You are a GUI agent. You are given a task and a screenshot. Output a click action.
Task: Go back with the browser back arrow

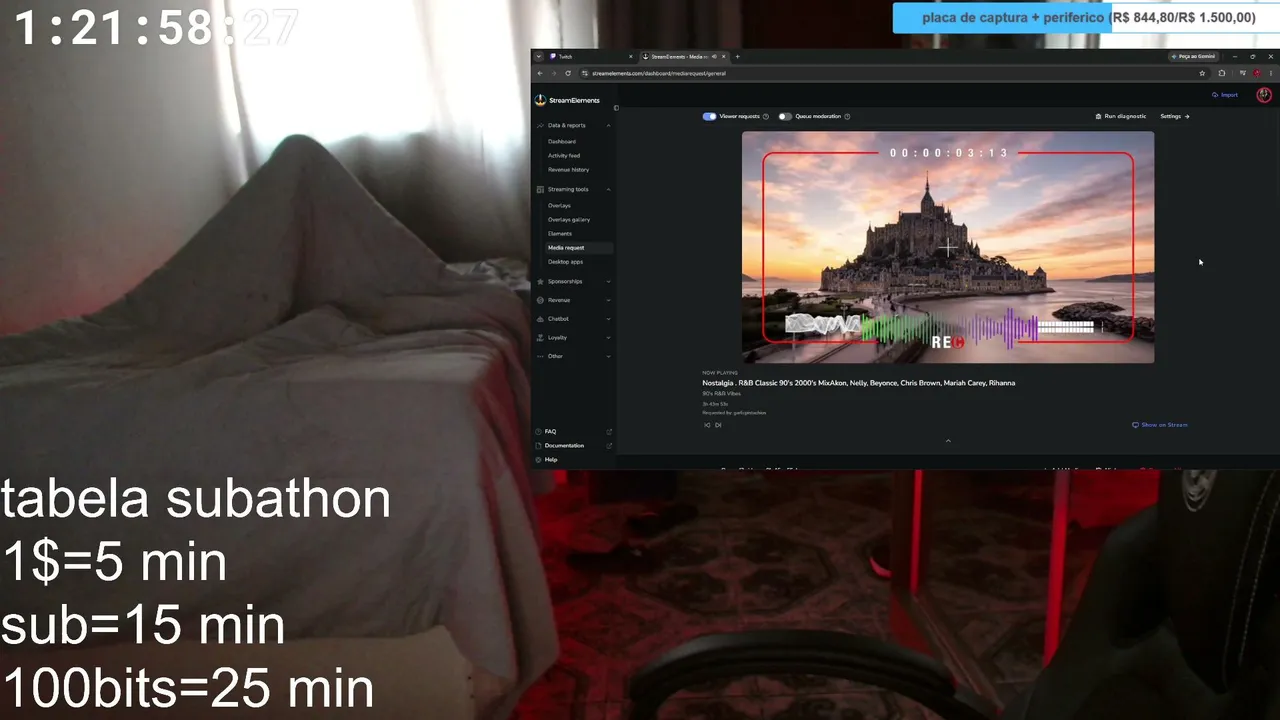tap(540, 73)
